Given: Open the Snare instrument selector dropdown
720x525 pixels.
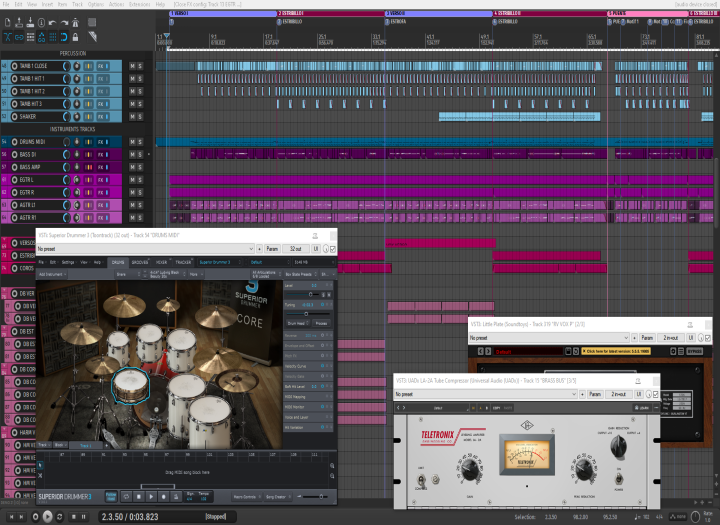Looking at the screenshot, I should click(128, 274).
